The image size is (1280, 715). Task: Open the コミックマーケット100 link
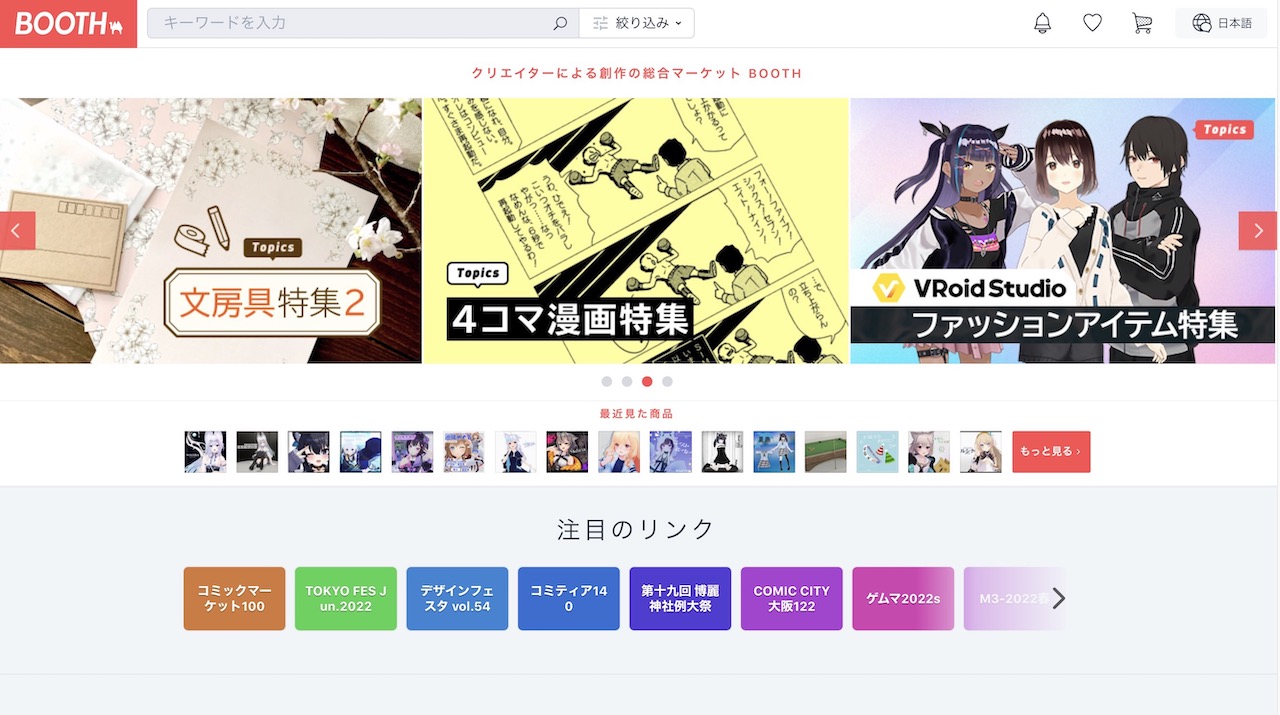tap(234, 599)
